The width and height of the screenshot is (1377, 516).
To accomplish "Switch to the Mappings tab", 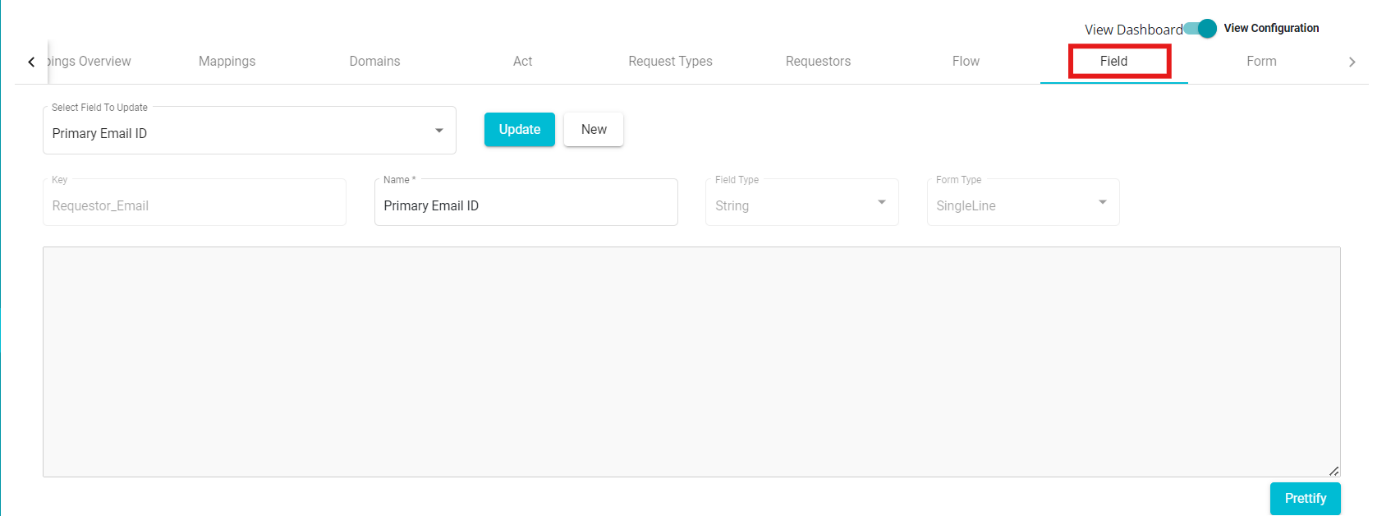I will tap(227, 61).
